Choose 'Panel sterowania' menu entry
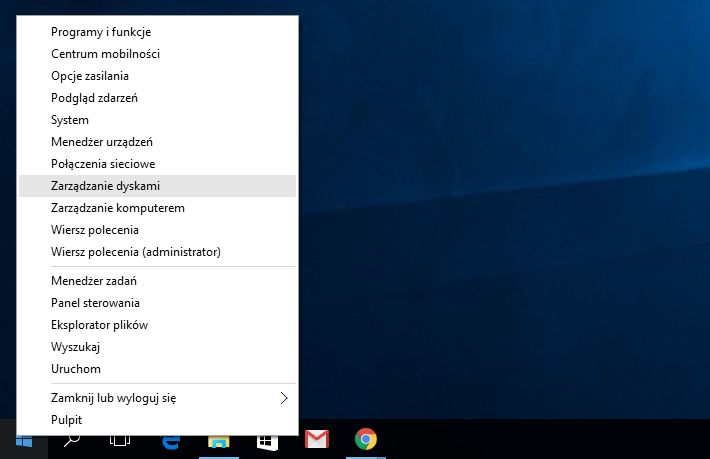Screen dimensions: 710x459 pos(157,303)
